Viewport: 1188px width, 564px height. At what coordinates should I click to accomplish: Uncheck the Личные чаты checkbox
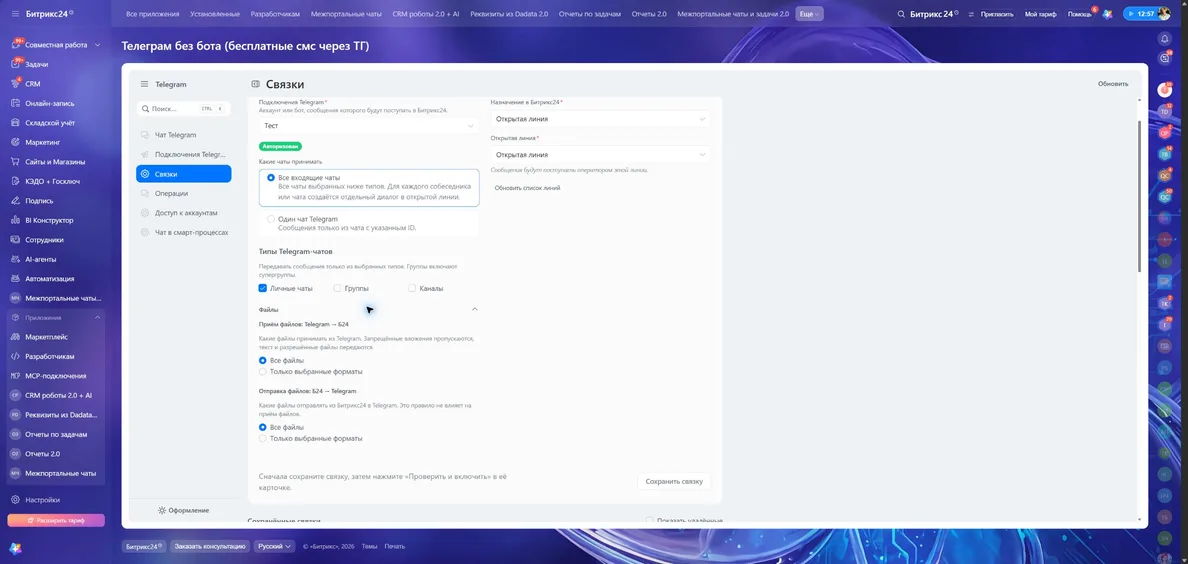[262, 289]
